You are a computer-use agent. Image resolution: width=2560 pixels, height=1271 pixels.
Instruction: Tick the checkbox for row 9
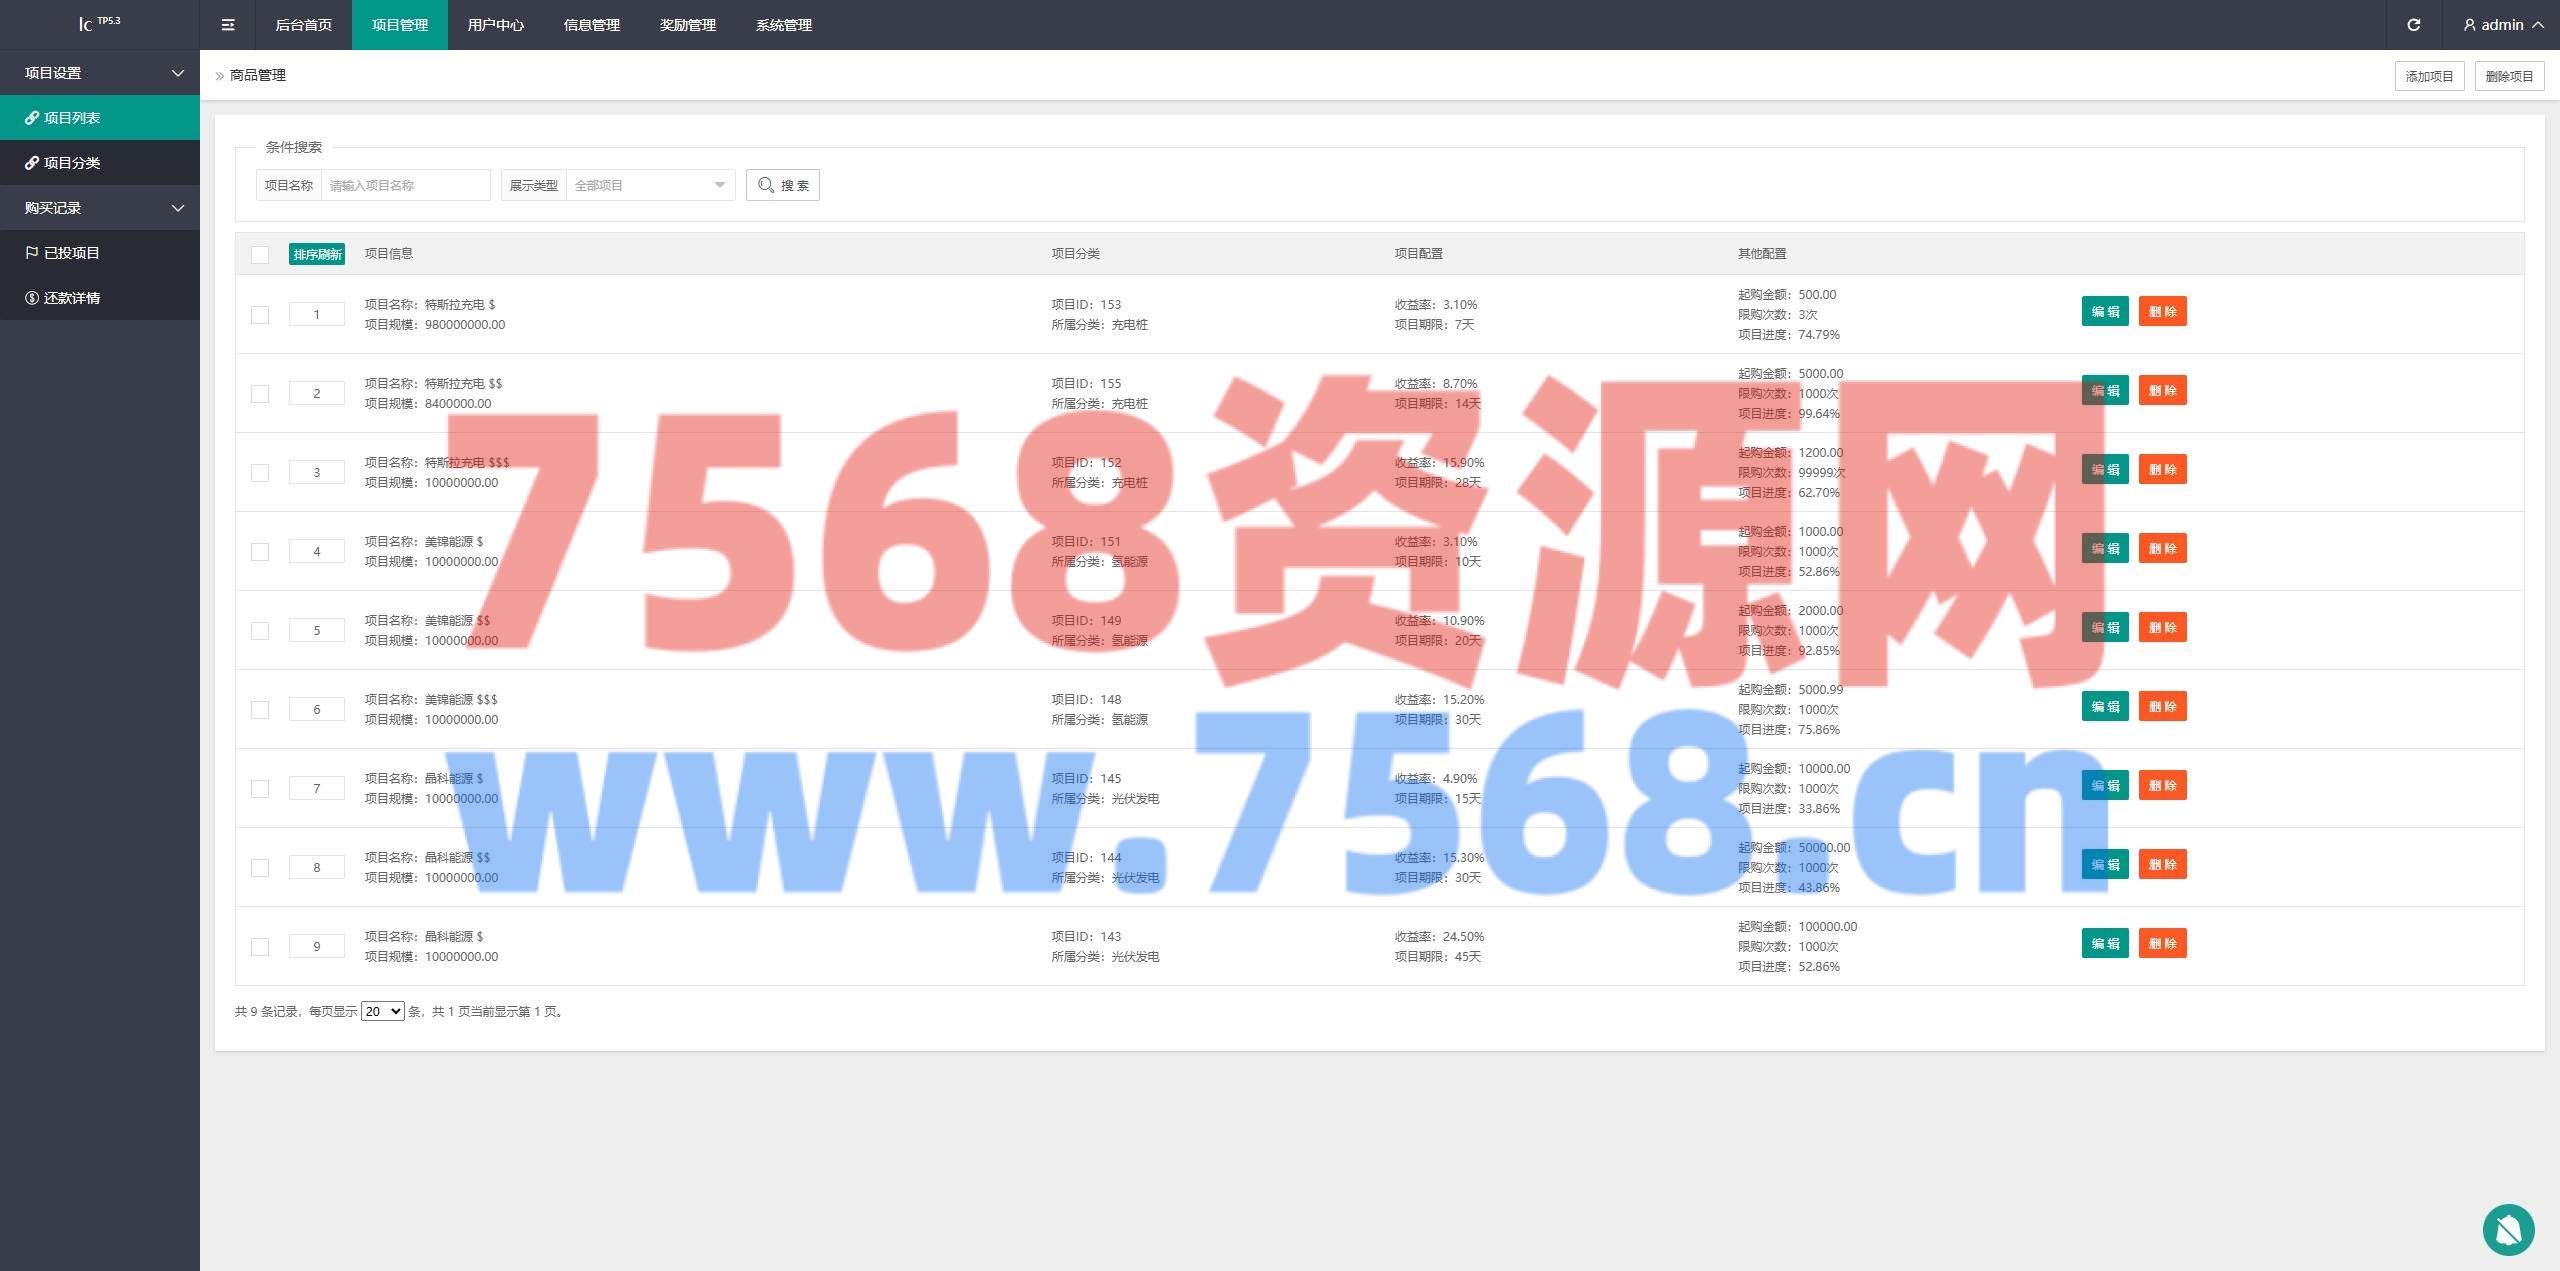coord(260,946)
